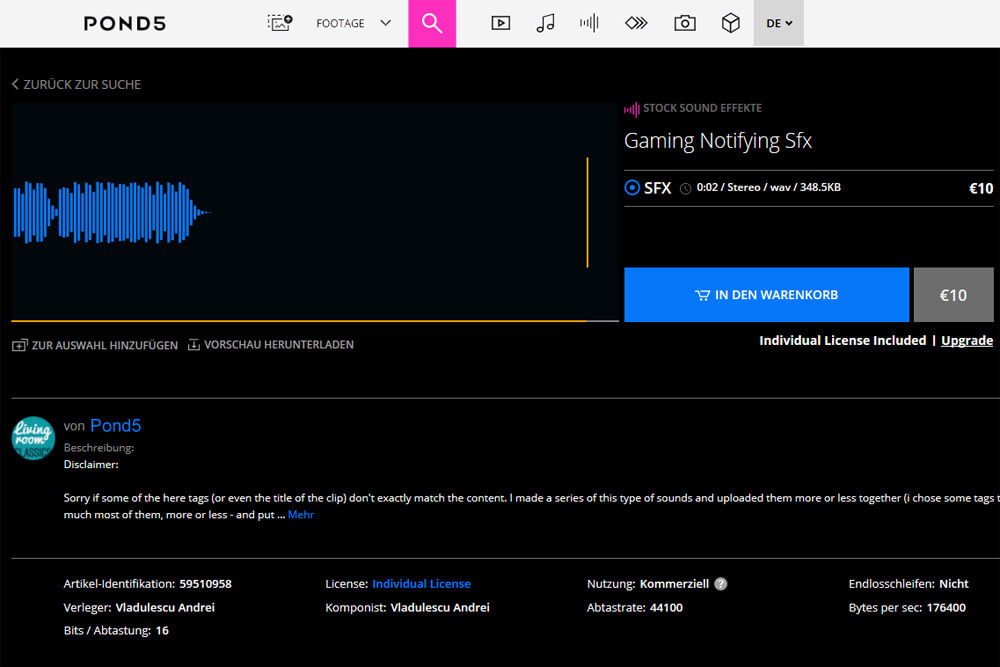
Task: Open the DE language dropdown
Action: [778, 23]
